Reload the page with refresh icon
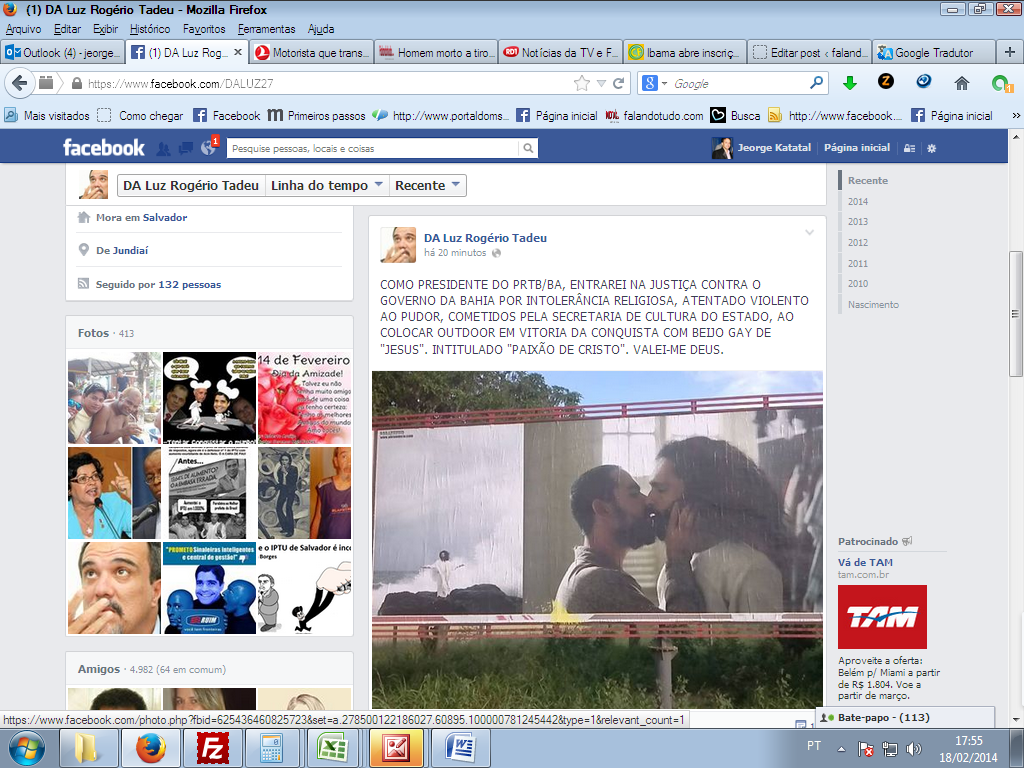This screenshot has height=768, width=1024. [x=619, y=83]
